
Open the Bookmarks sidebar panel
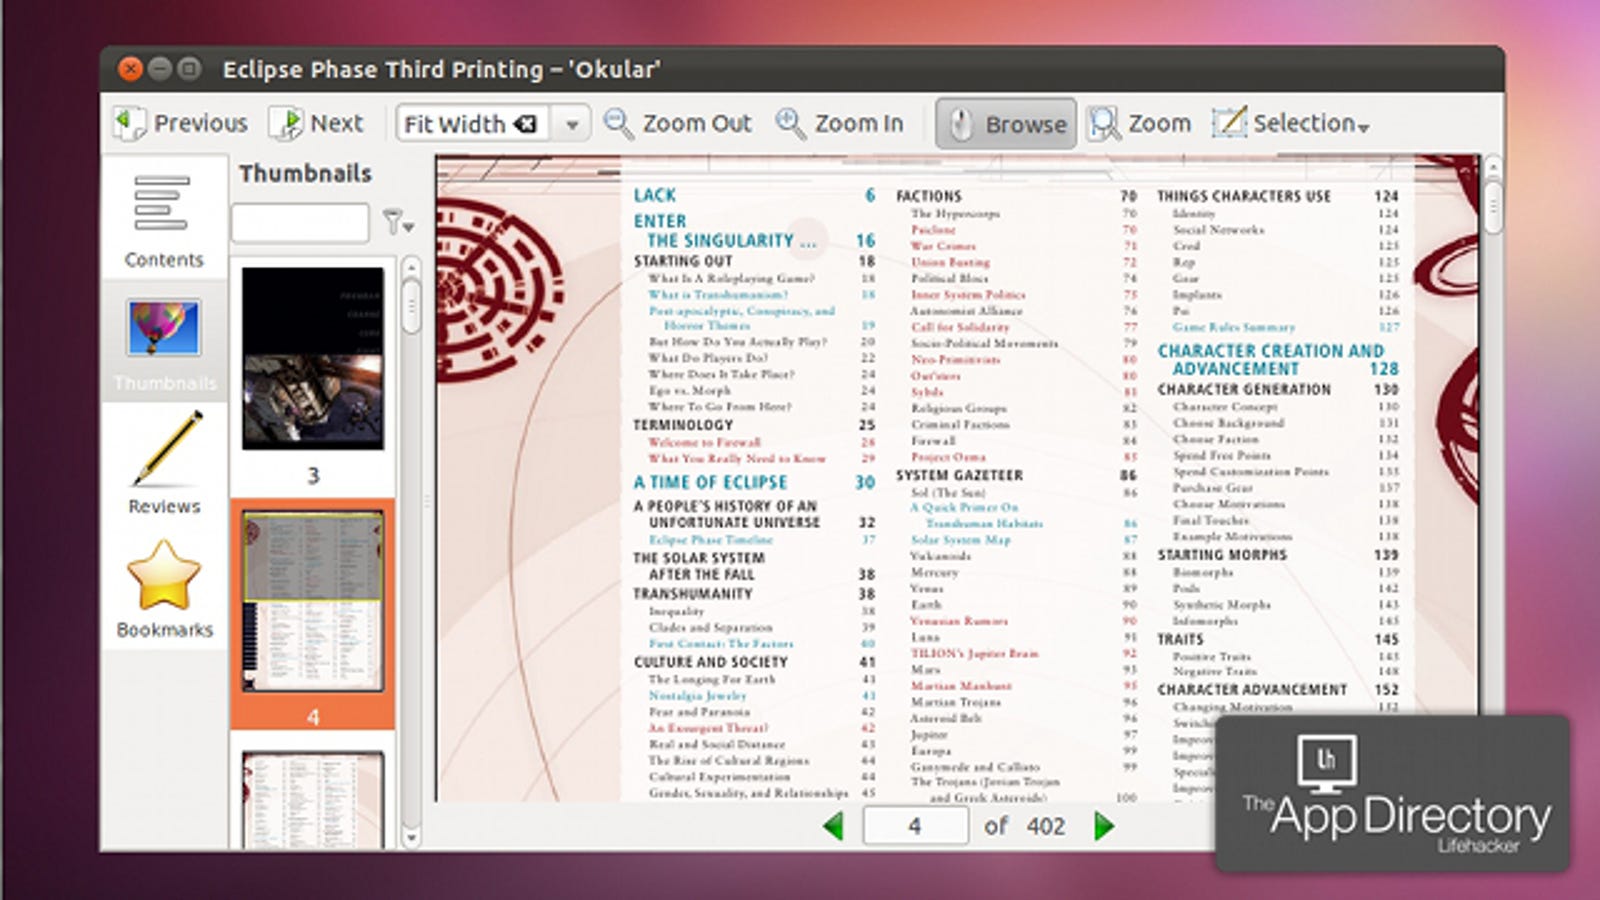164,590
